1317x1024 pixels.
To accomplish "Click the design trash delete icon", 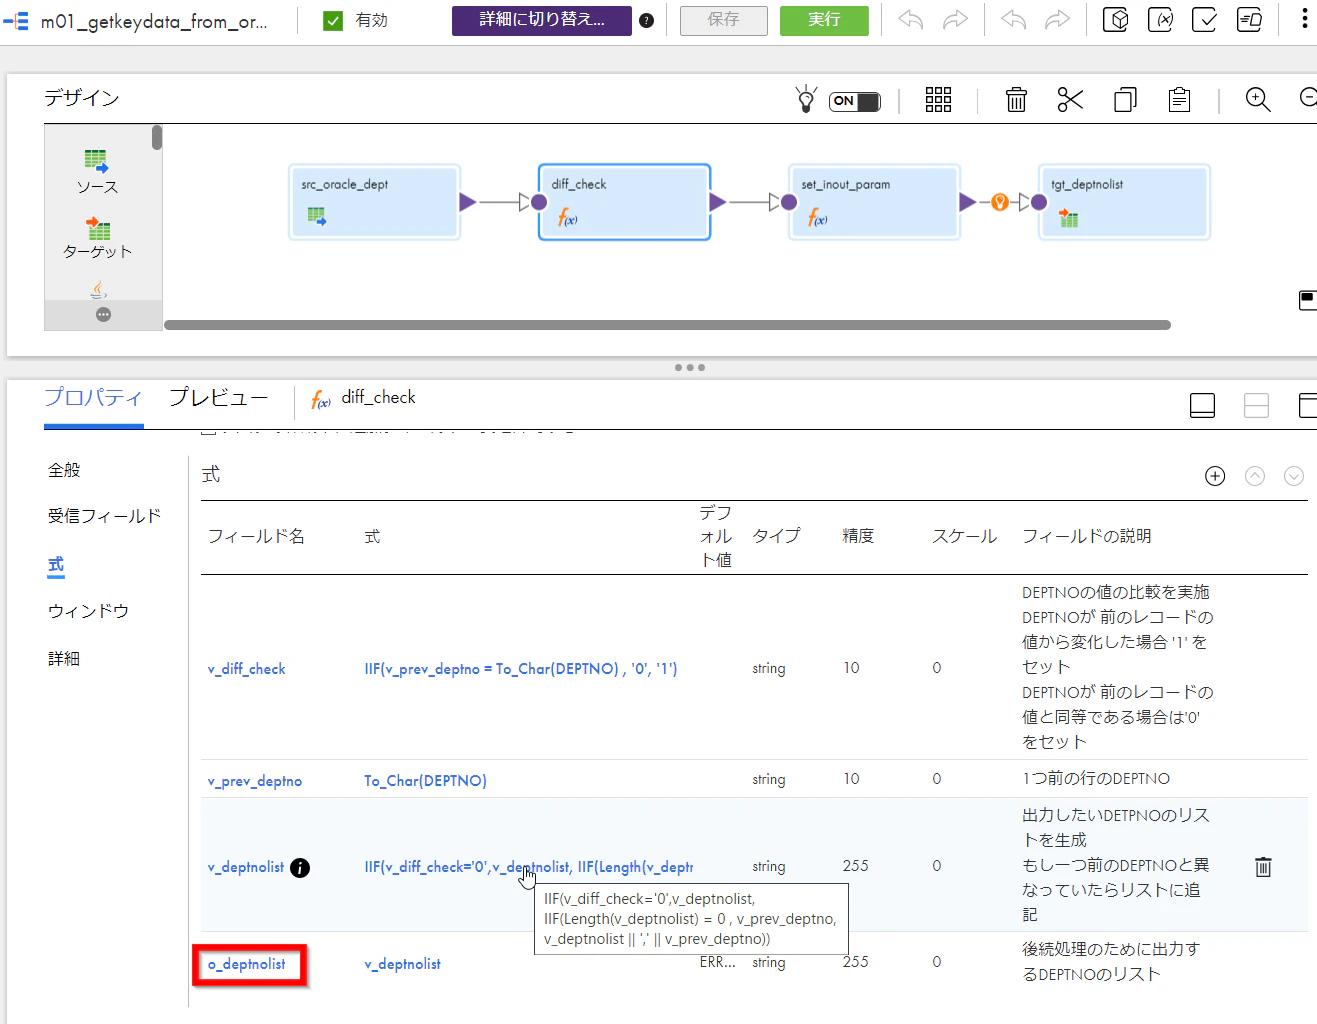I will 1016,99.
